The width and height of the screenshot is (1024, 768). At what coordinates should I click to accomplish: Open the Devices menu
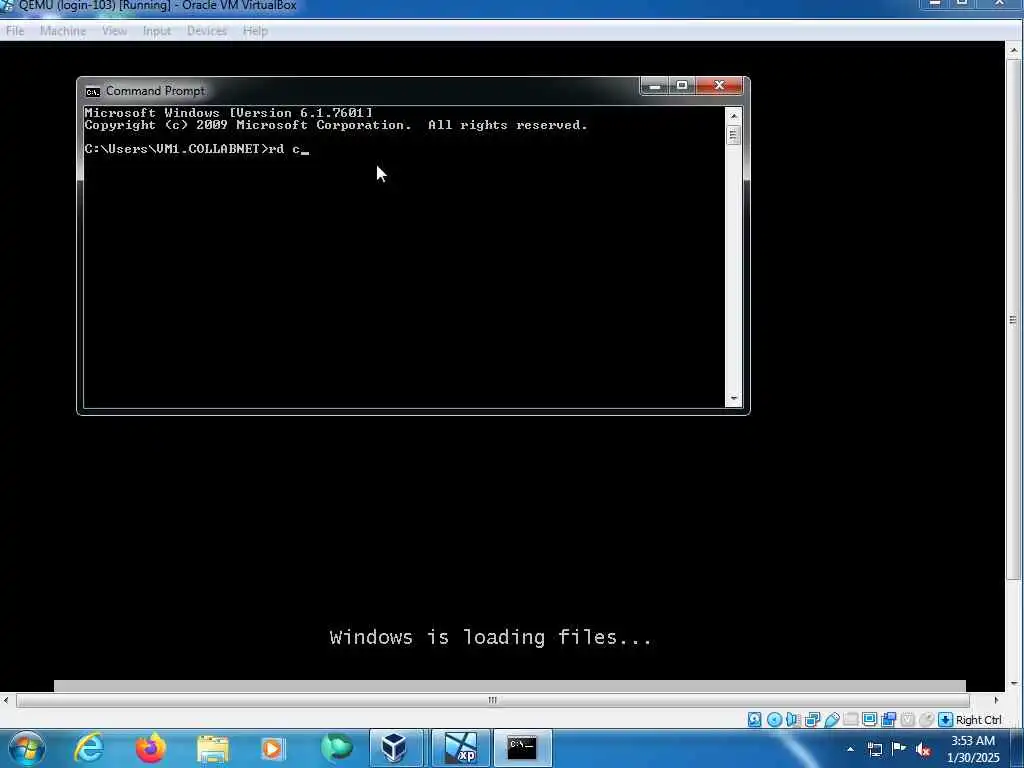coord(206,31)
